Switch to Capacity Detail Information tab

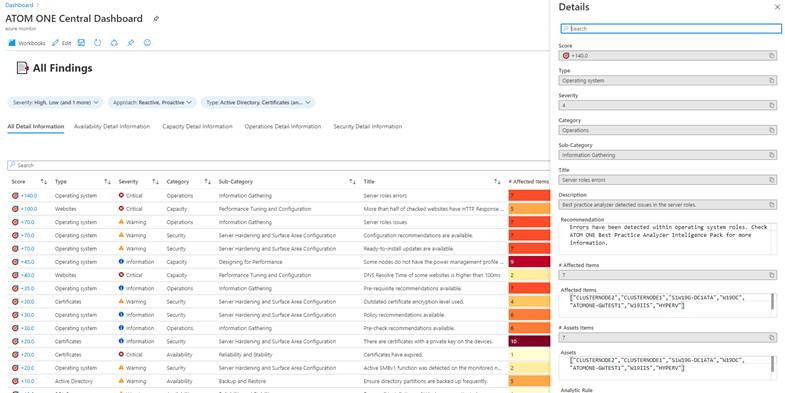[x=197, y=127]
